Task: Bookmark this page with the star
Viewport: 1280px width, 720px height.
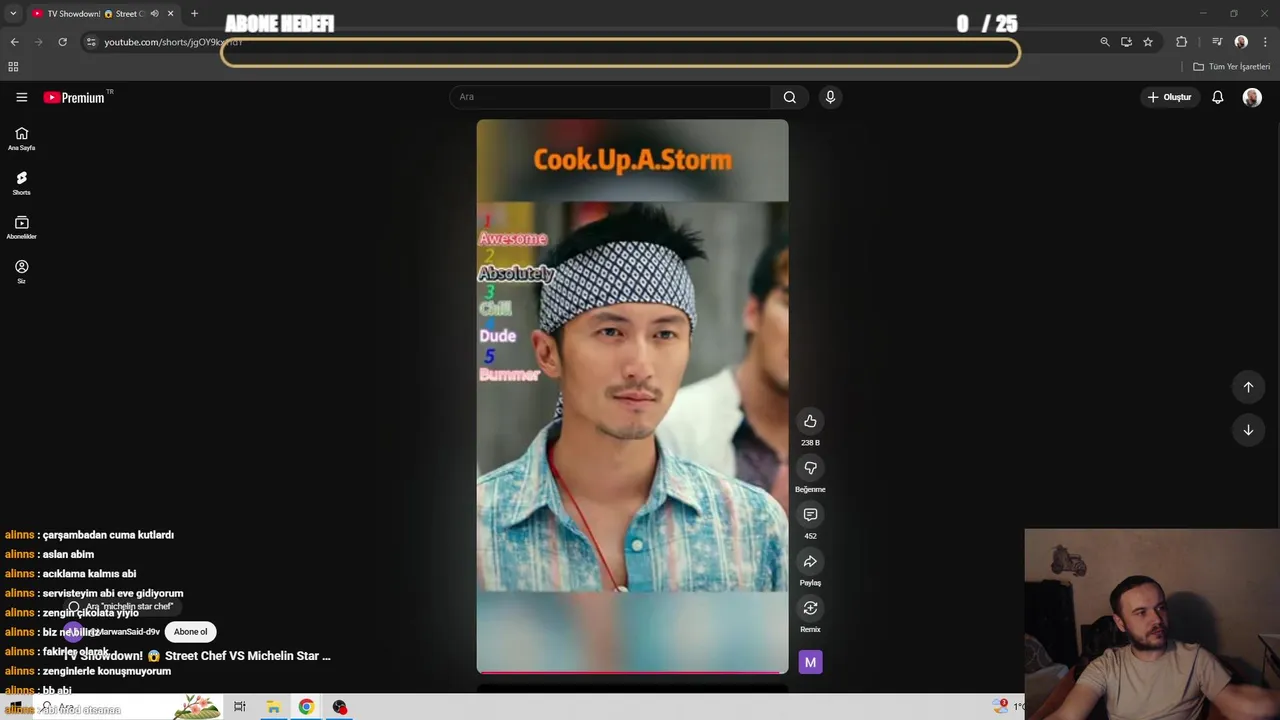Action: click(x=1148, y=42)
